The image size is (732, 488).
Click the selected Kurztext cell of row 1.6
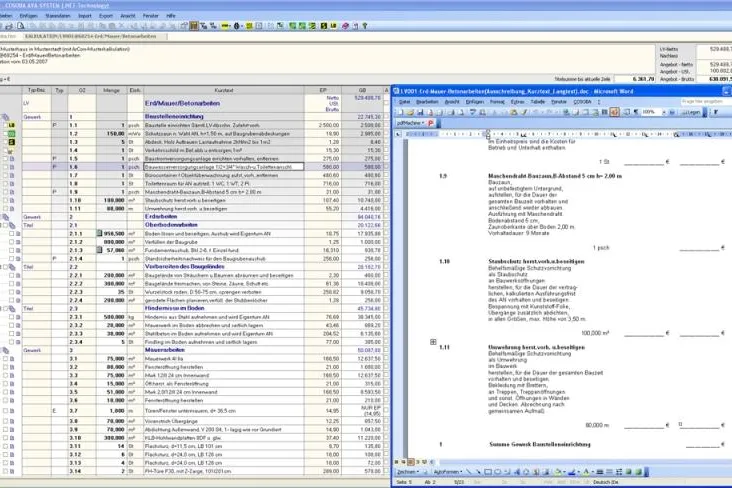click(x=224, y=167)
